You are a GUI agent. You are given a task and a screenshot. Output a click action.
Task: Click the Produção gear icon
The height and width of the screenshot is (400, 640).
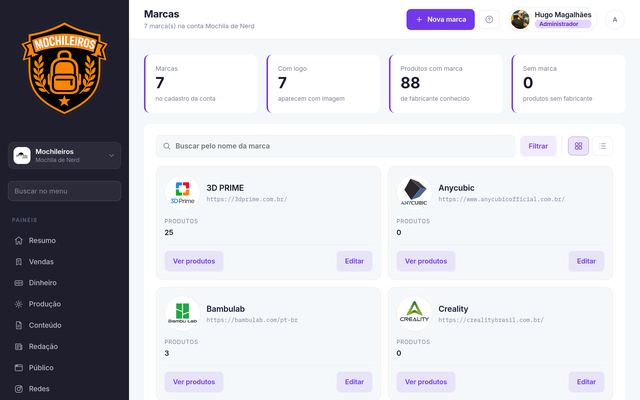(x=18, y=304)
